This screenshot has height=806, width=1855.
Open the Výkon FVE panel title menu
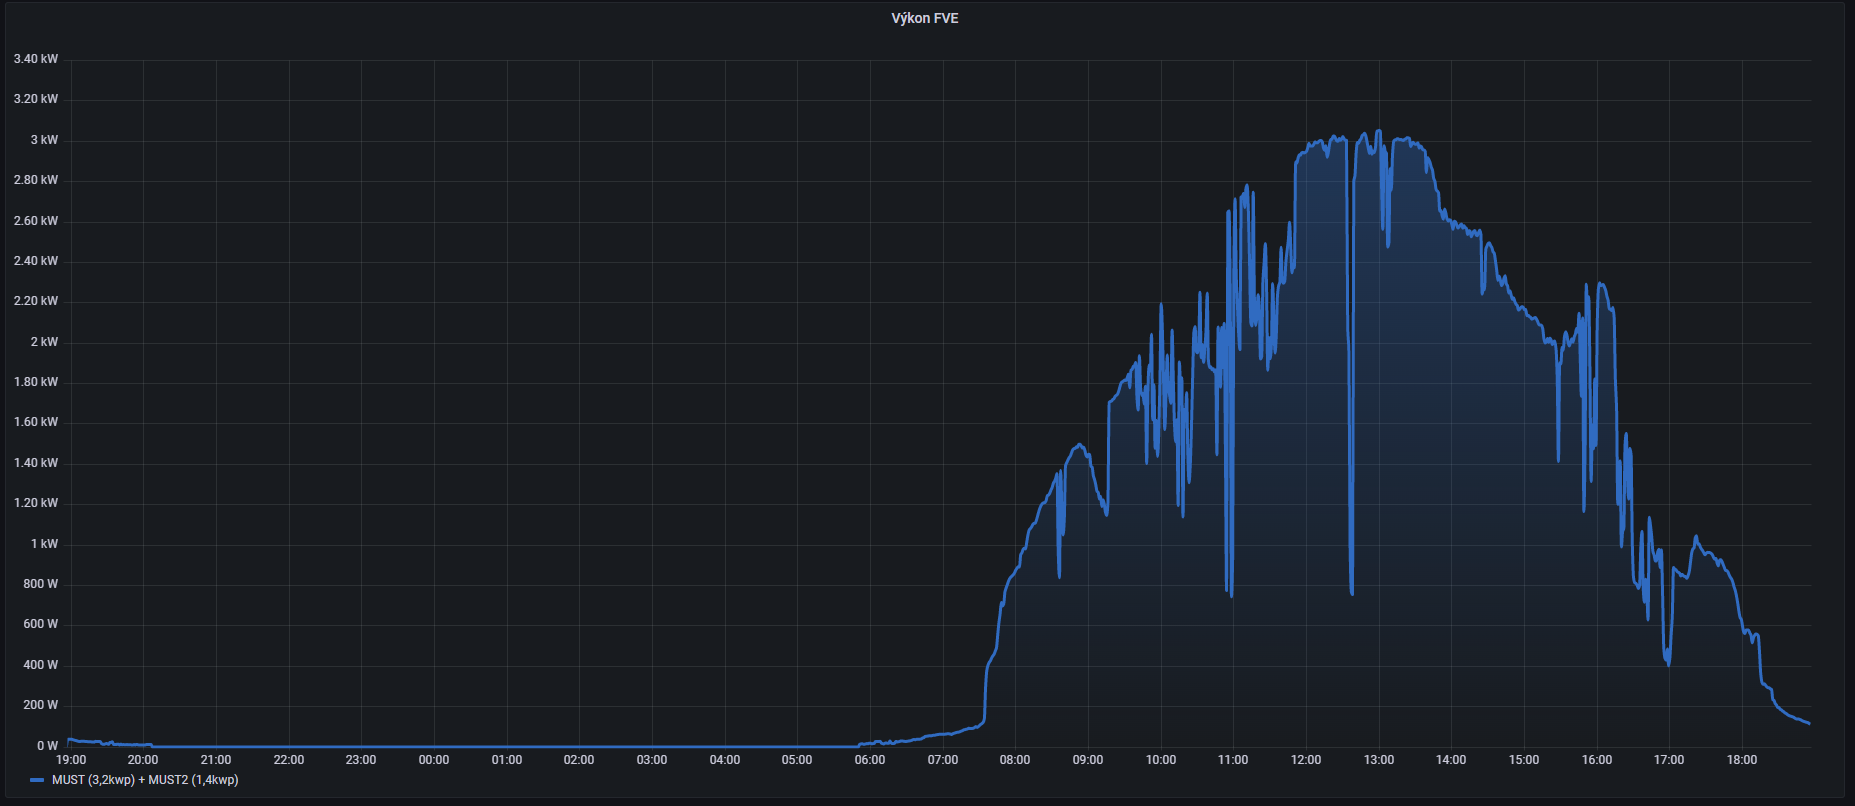[x=924, y=18]
